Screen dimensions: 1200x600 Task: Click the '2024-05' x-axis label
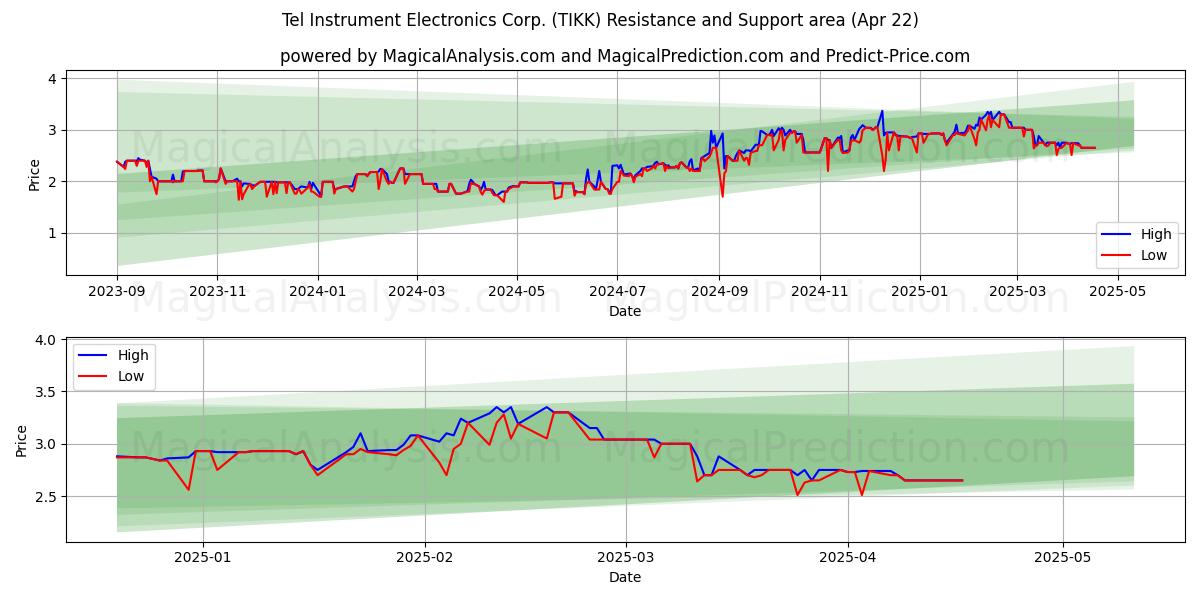tap(517, 292)
